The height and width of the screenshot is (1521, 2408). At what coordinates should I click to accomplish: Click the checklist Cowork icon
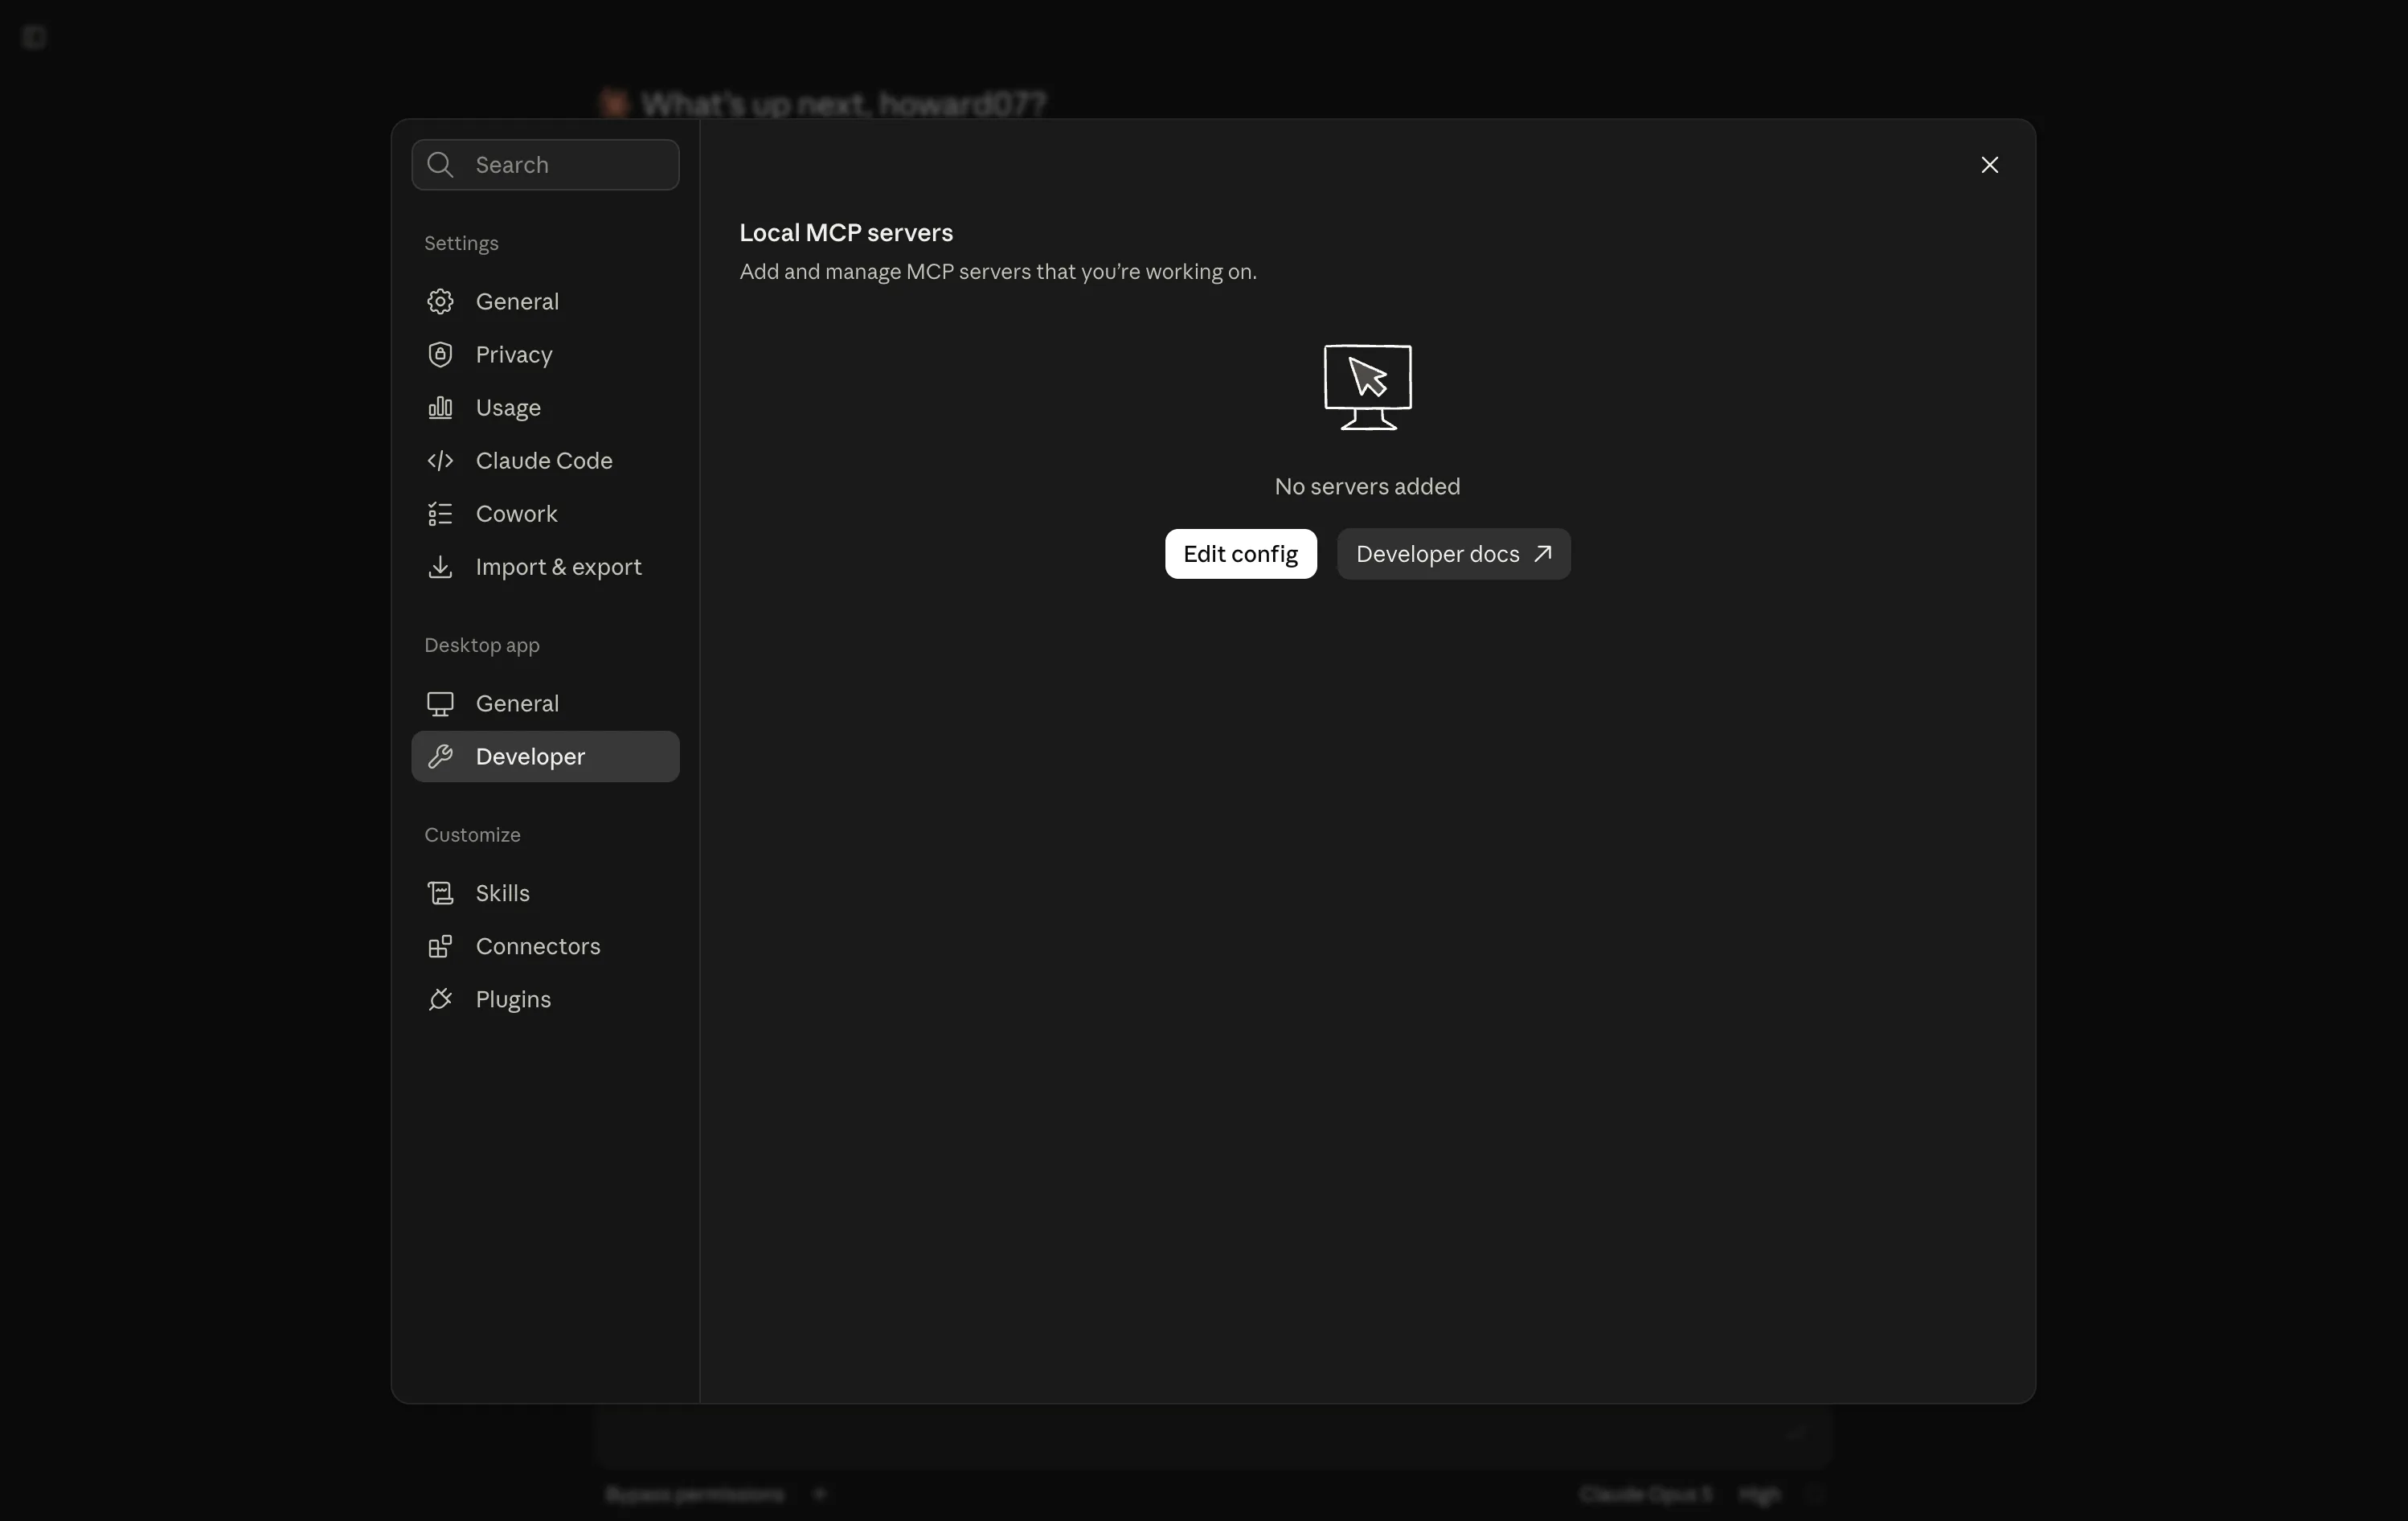(440, 513)
